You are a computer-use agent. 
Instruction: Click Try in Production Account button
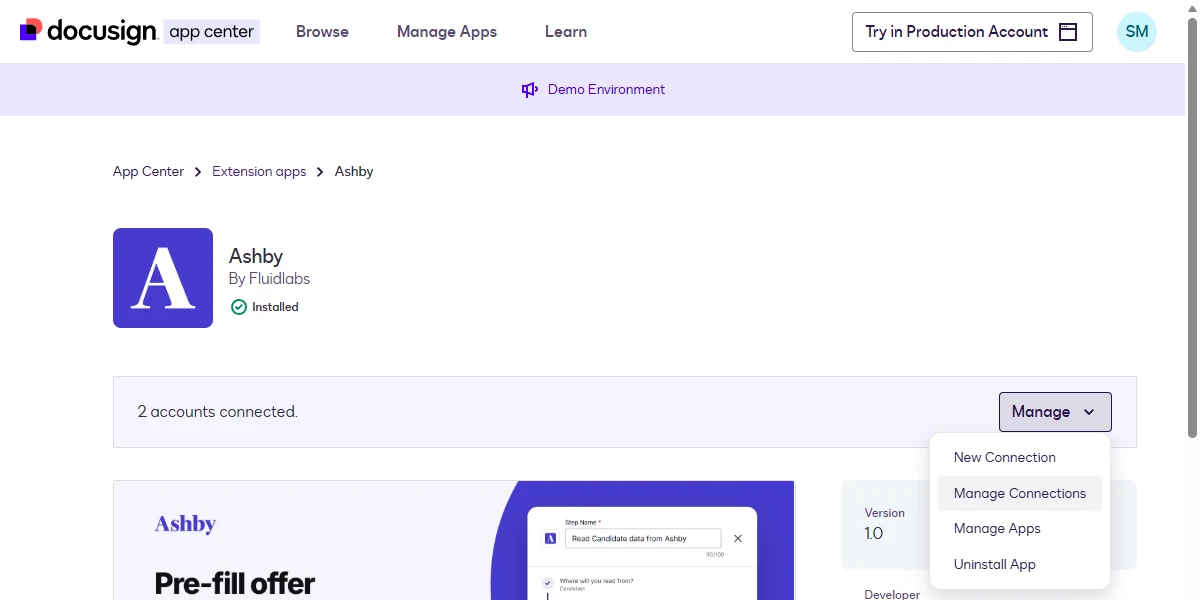[x=972, y=32]
